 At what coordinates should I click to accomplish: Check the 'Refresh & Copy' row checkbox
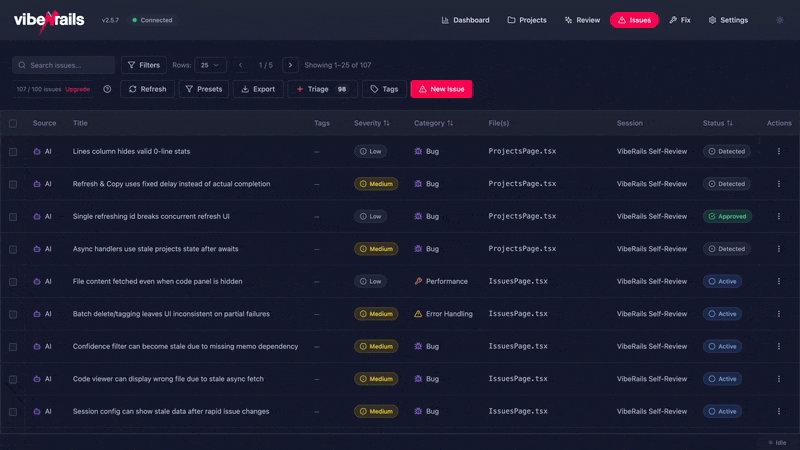point(13,184)
